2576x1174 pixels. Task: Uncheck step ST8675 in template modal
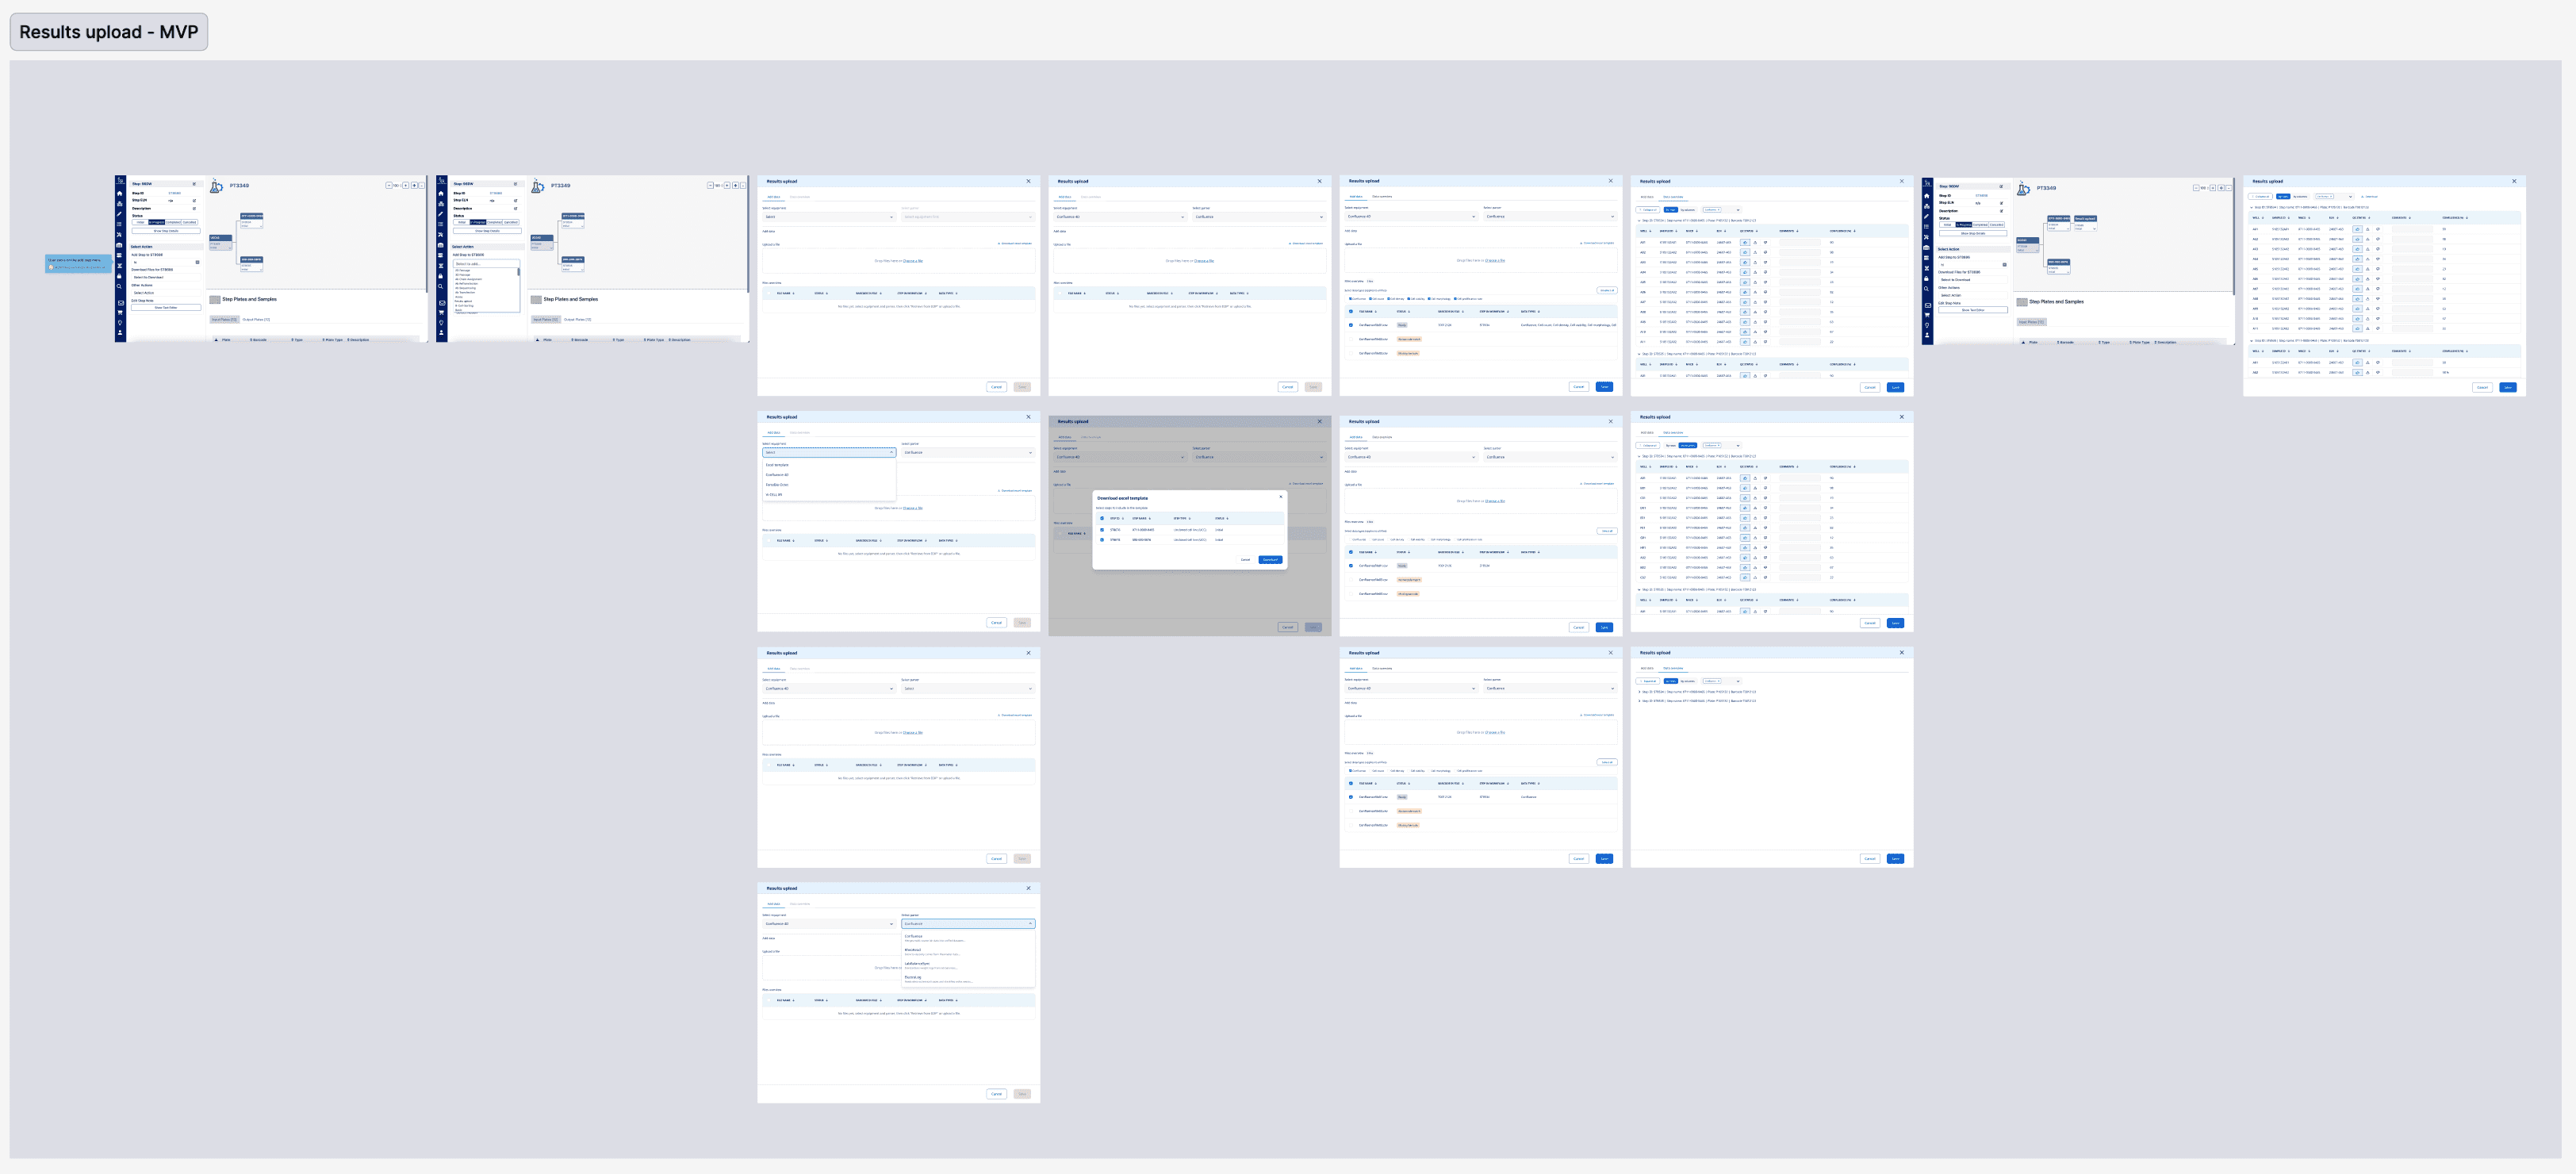(1102, 540)
